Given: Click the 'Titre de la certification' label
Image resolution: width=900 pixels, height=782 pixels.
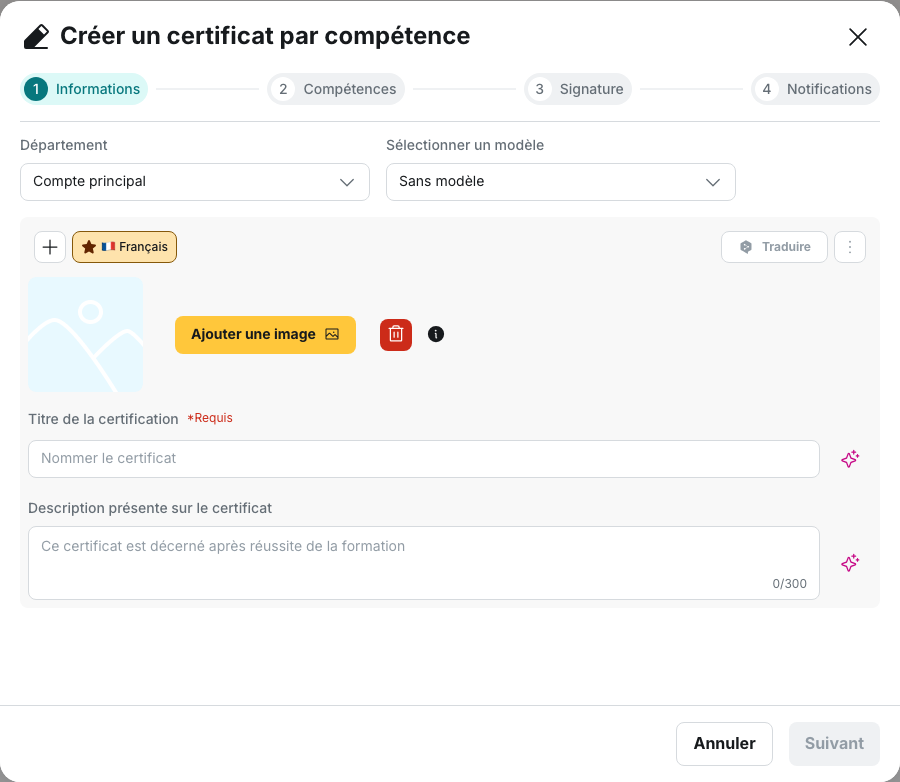Looking at the screenshot, I should tap(103, 419).
